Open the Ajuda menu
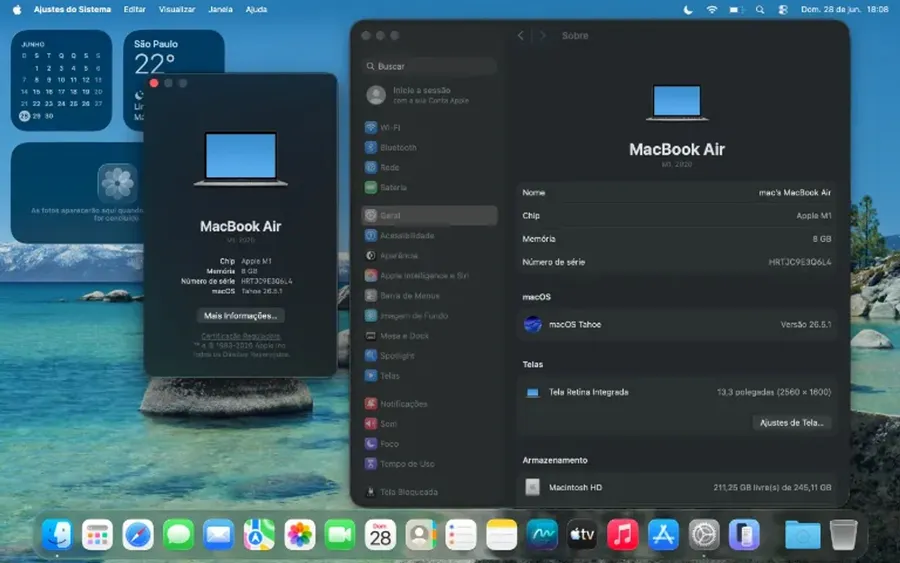This screenshot has width=900, height=563. 256,9
